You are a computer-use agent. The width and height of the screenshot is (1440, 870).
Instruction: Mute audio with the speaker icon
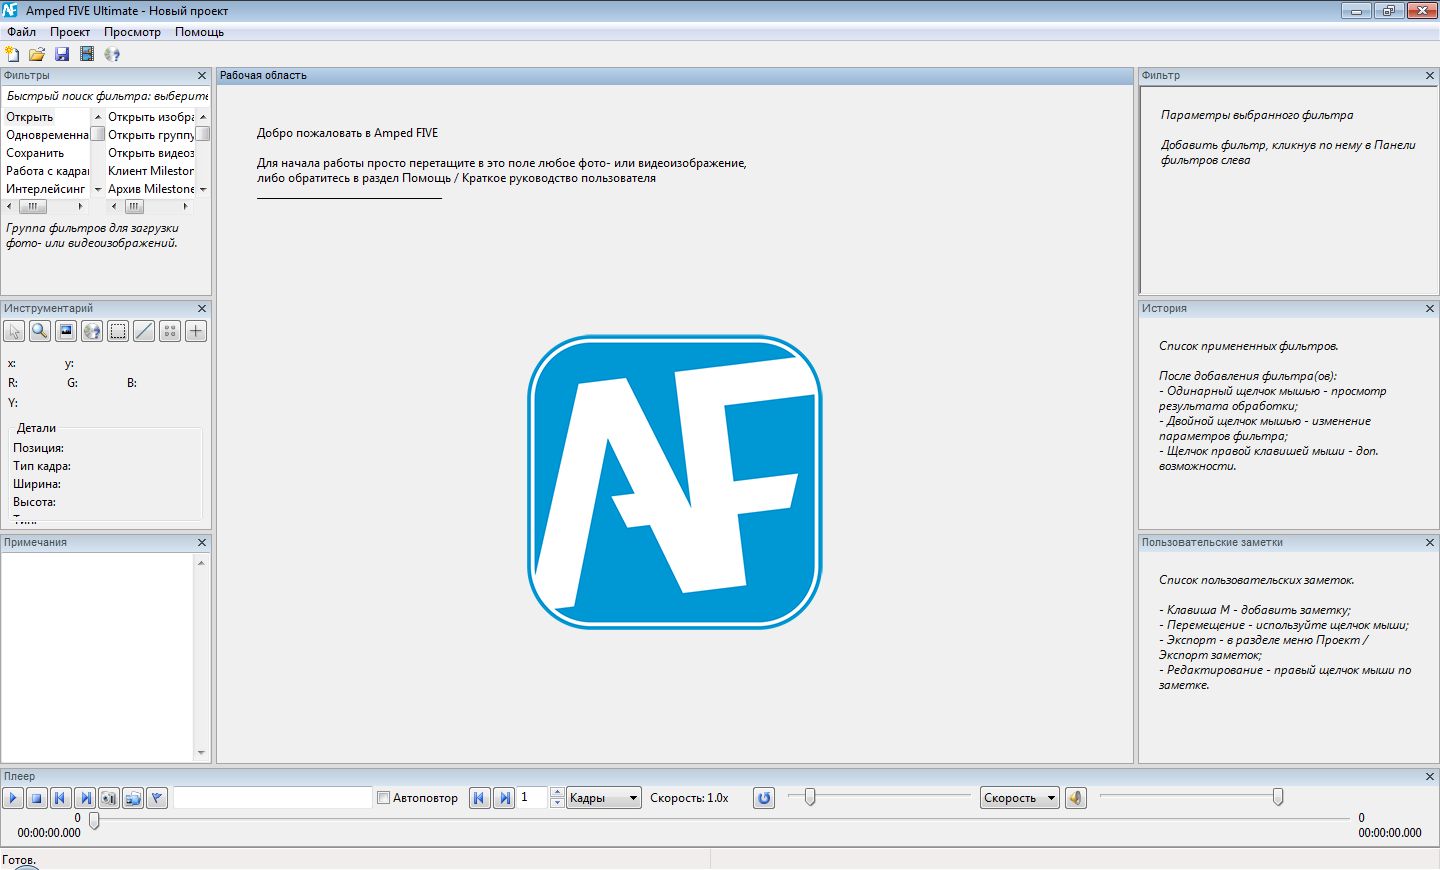point(1076,798)
